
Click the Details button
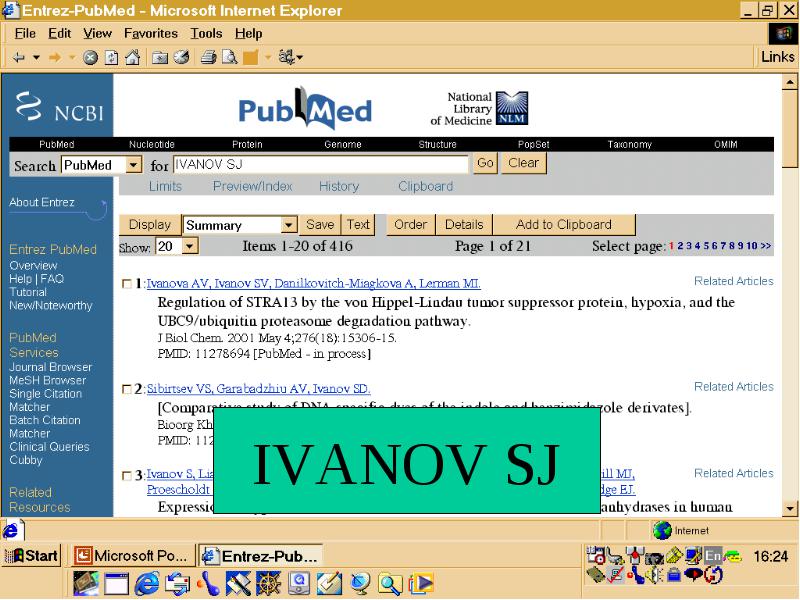coord(464,225)
